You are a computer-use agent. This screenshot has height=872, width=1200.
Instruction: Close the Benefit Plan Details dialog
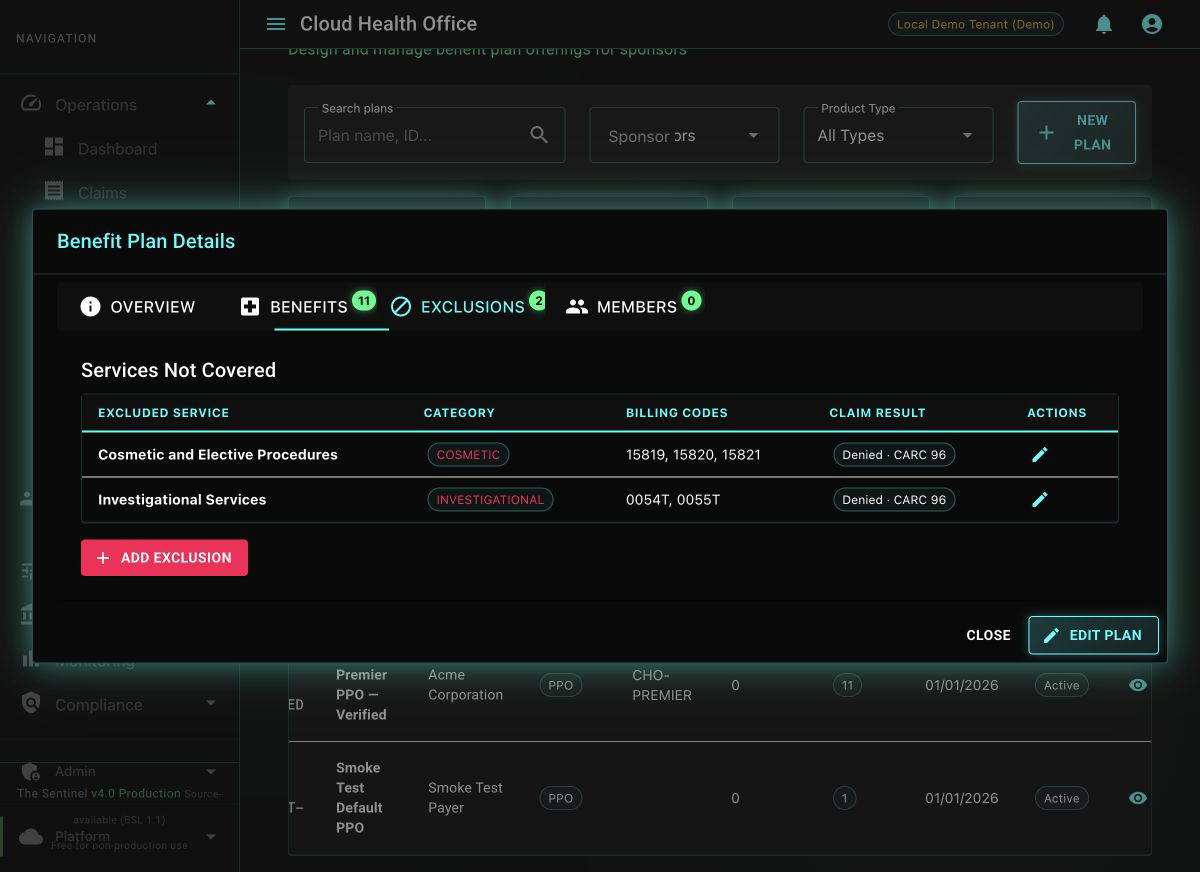988,635
